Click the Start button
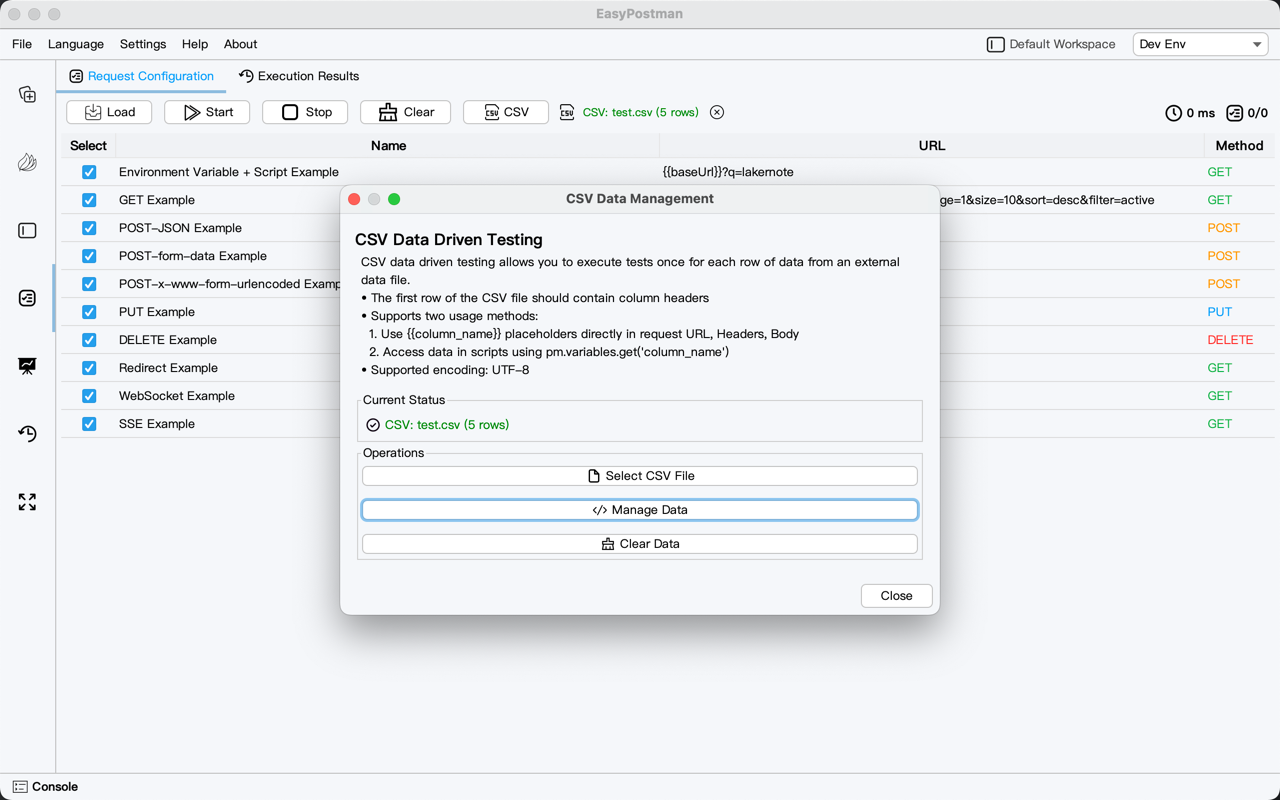 pyautogui.click(x=207, y=112)
